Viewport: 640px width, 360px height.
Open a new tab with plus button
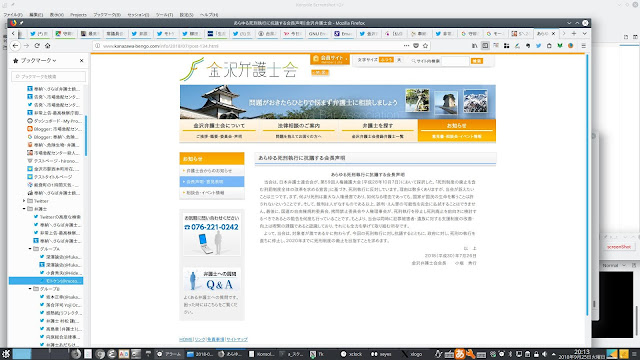coord(574,33)
